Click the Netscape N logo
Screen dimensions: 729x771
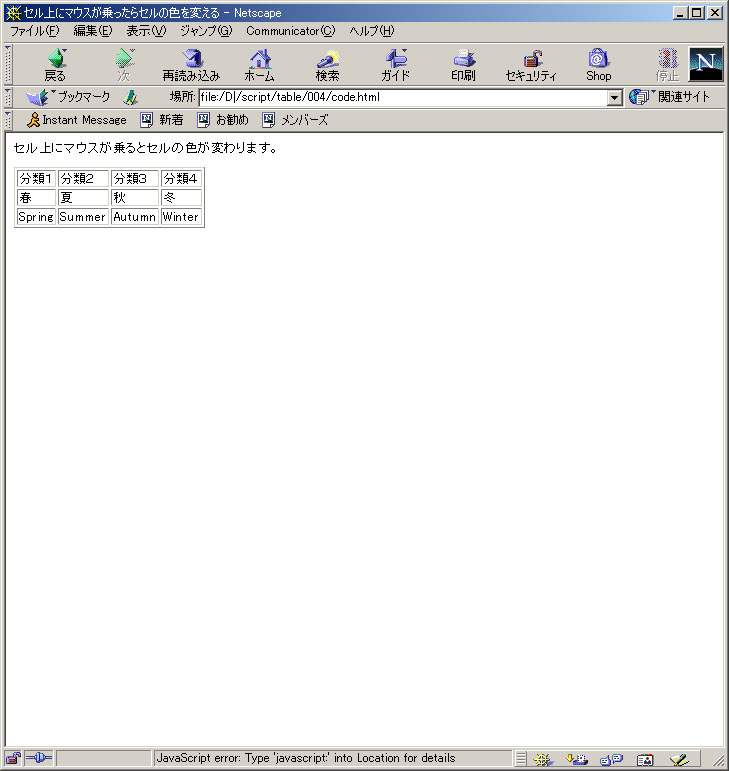[x=706, y=64]
